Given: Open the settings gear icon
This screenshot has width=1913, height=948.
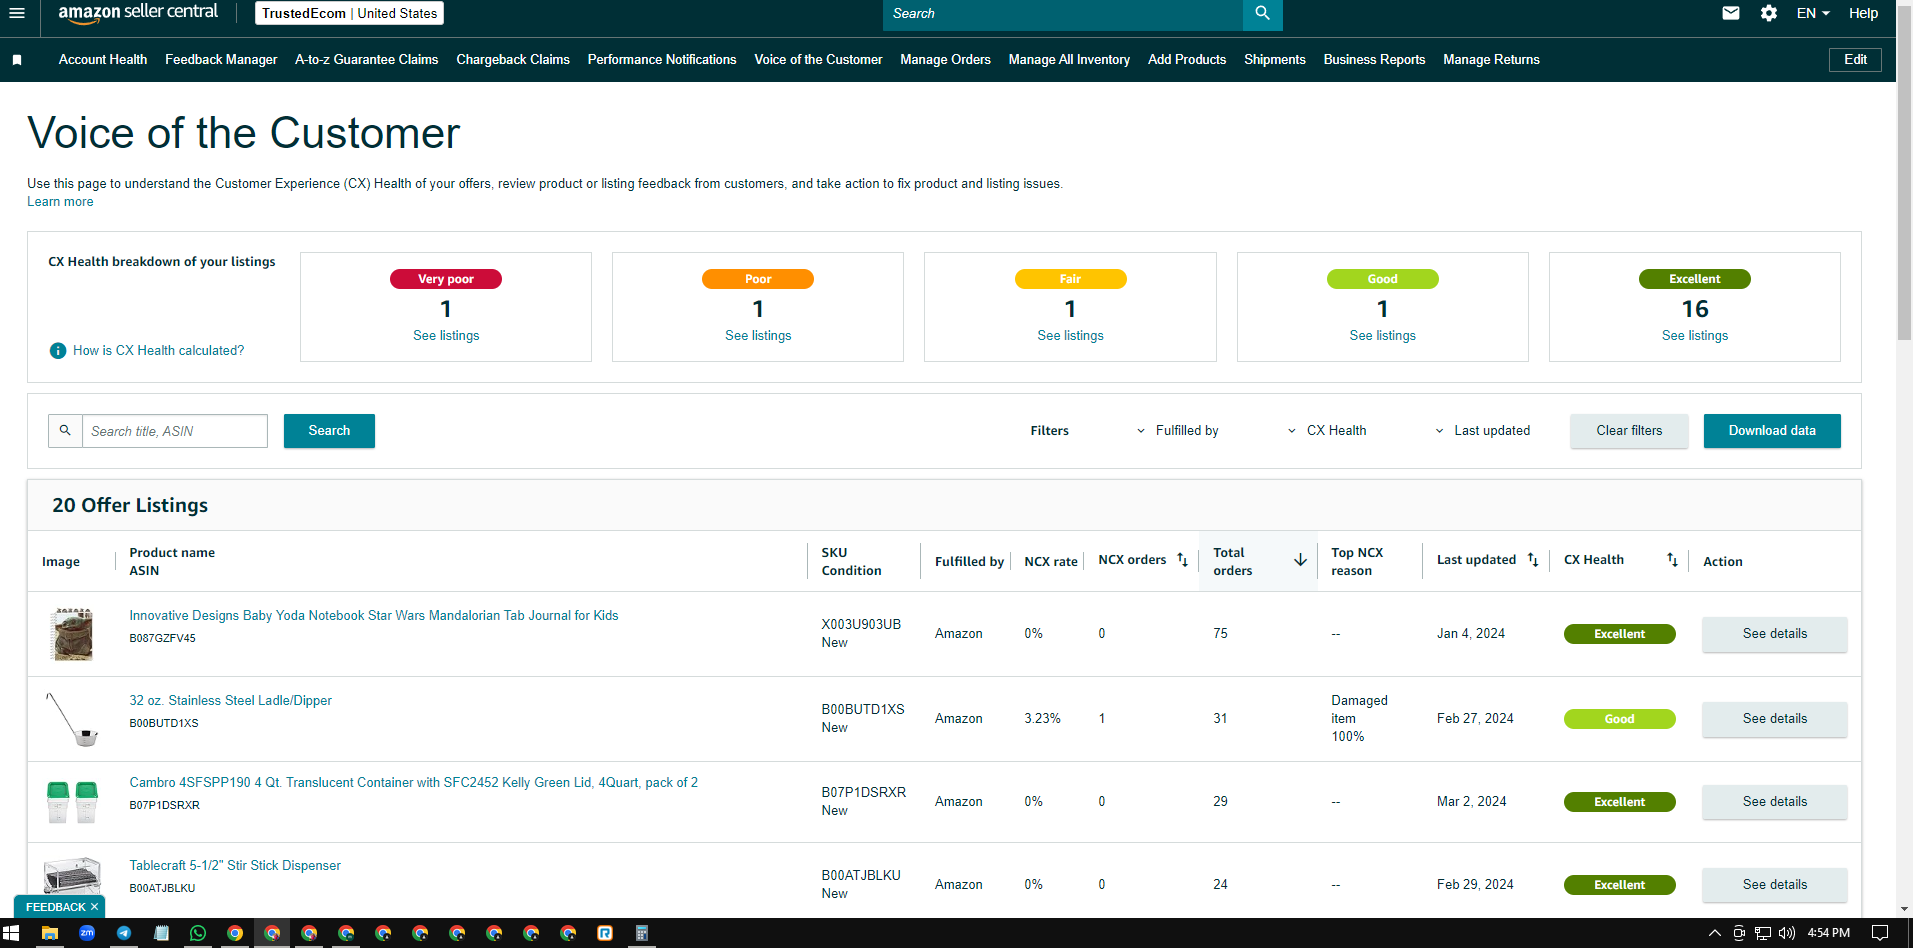Looking at the screenshot, I should click(x=1769, y=13).
